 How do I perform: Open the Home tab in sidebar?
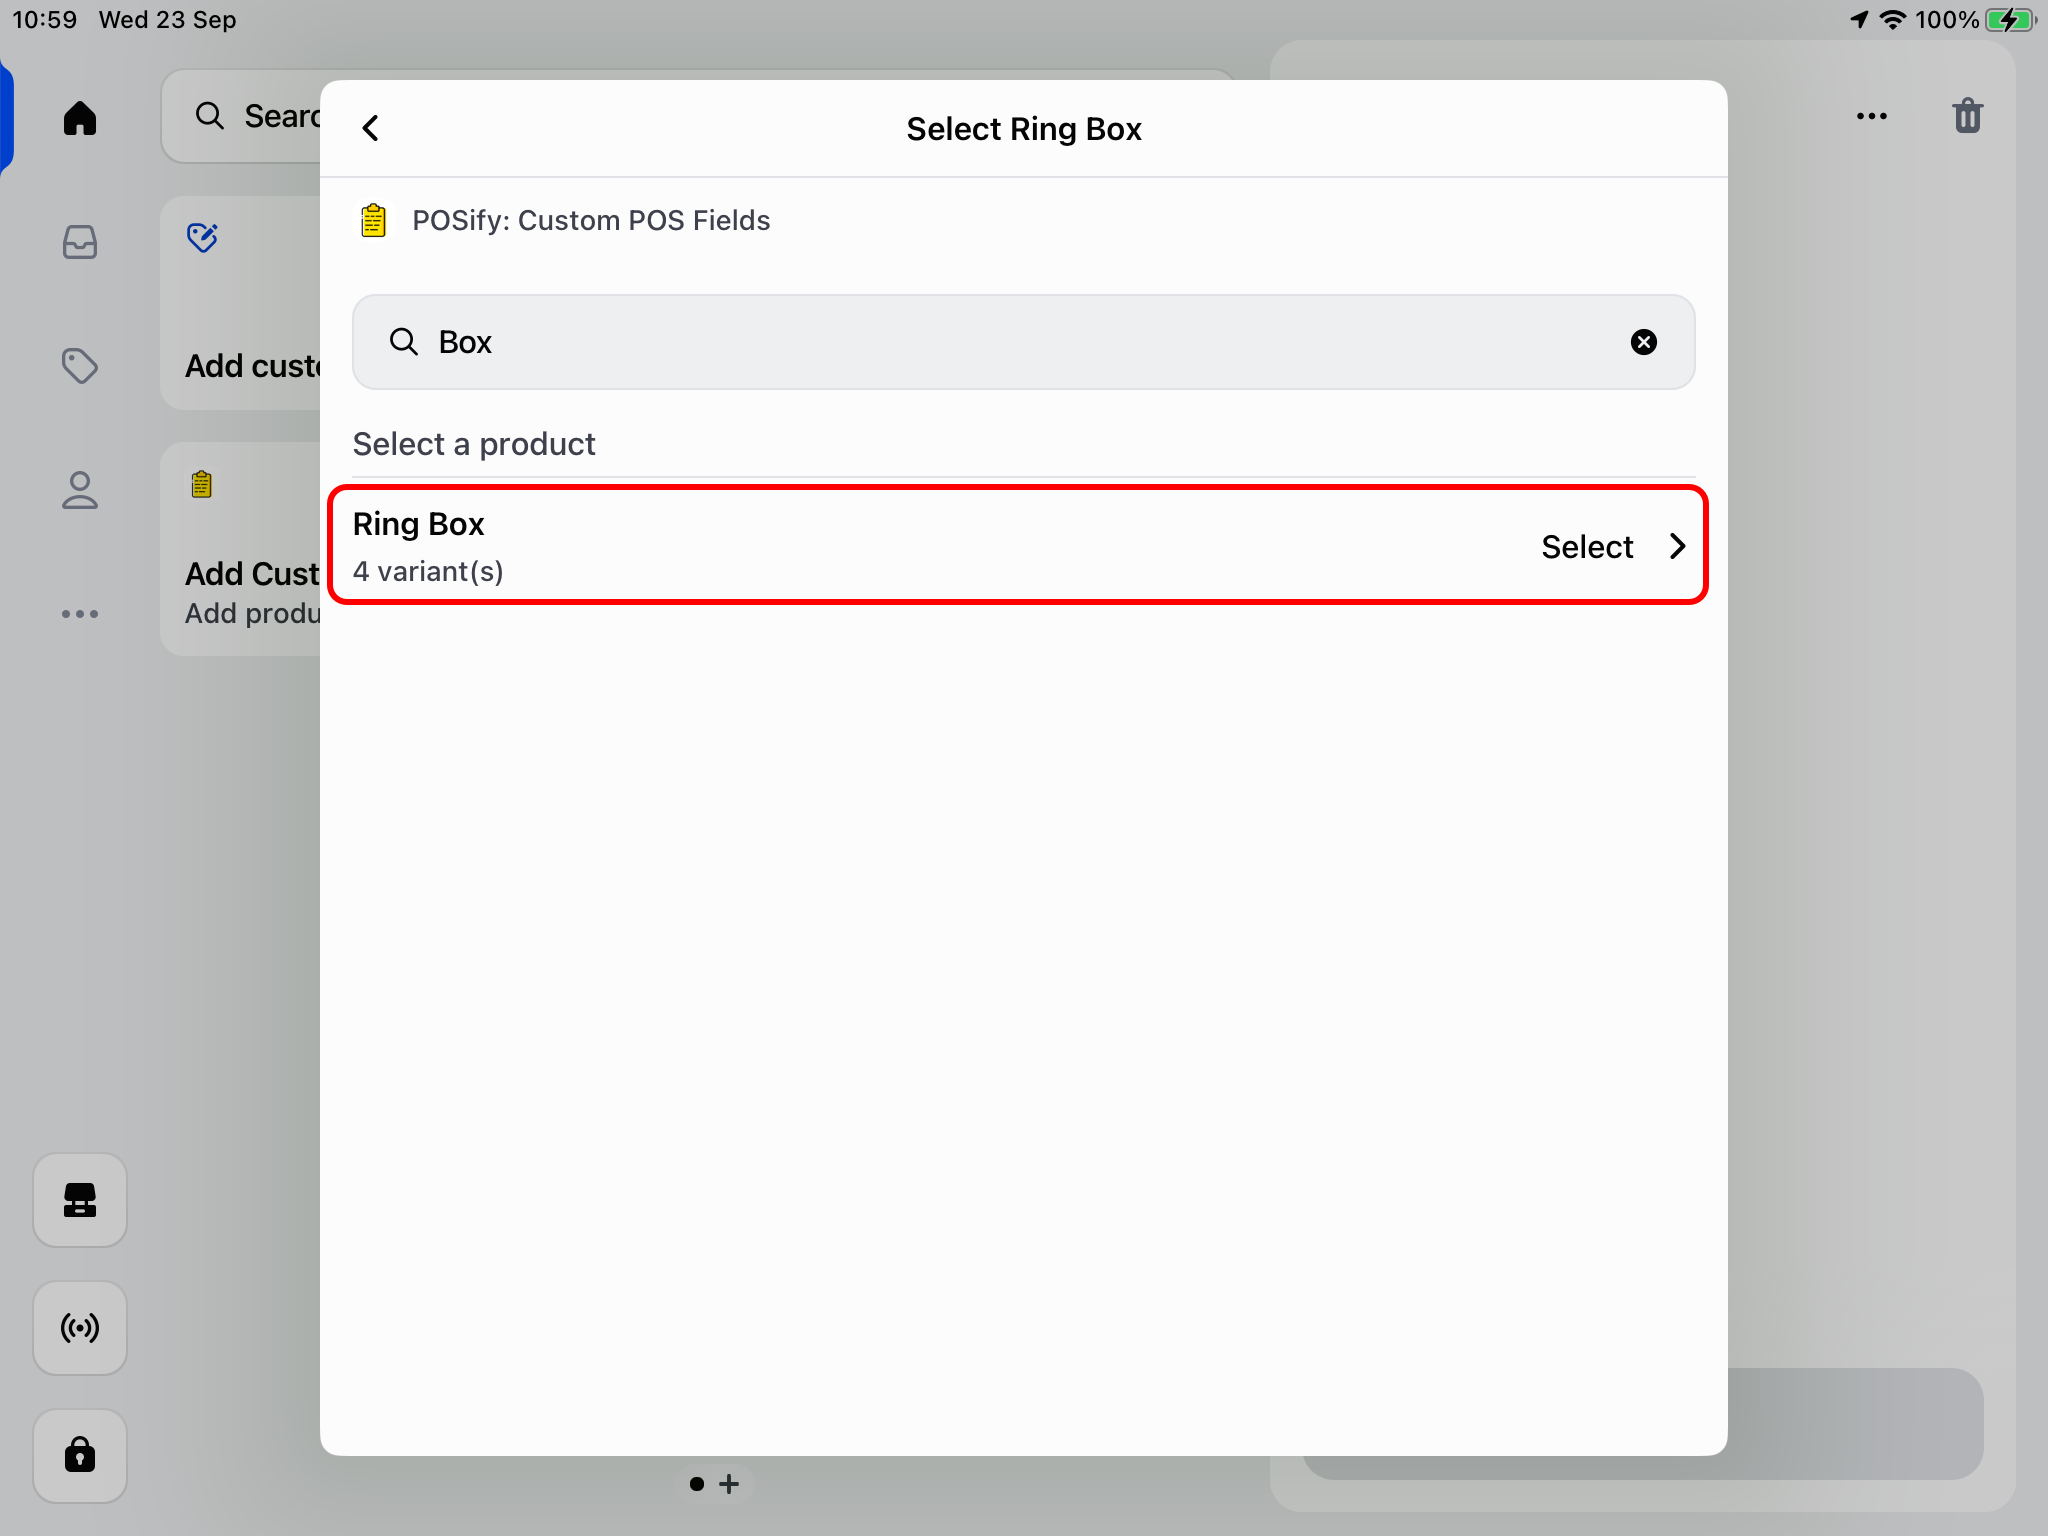pos(80,118)
